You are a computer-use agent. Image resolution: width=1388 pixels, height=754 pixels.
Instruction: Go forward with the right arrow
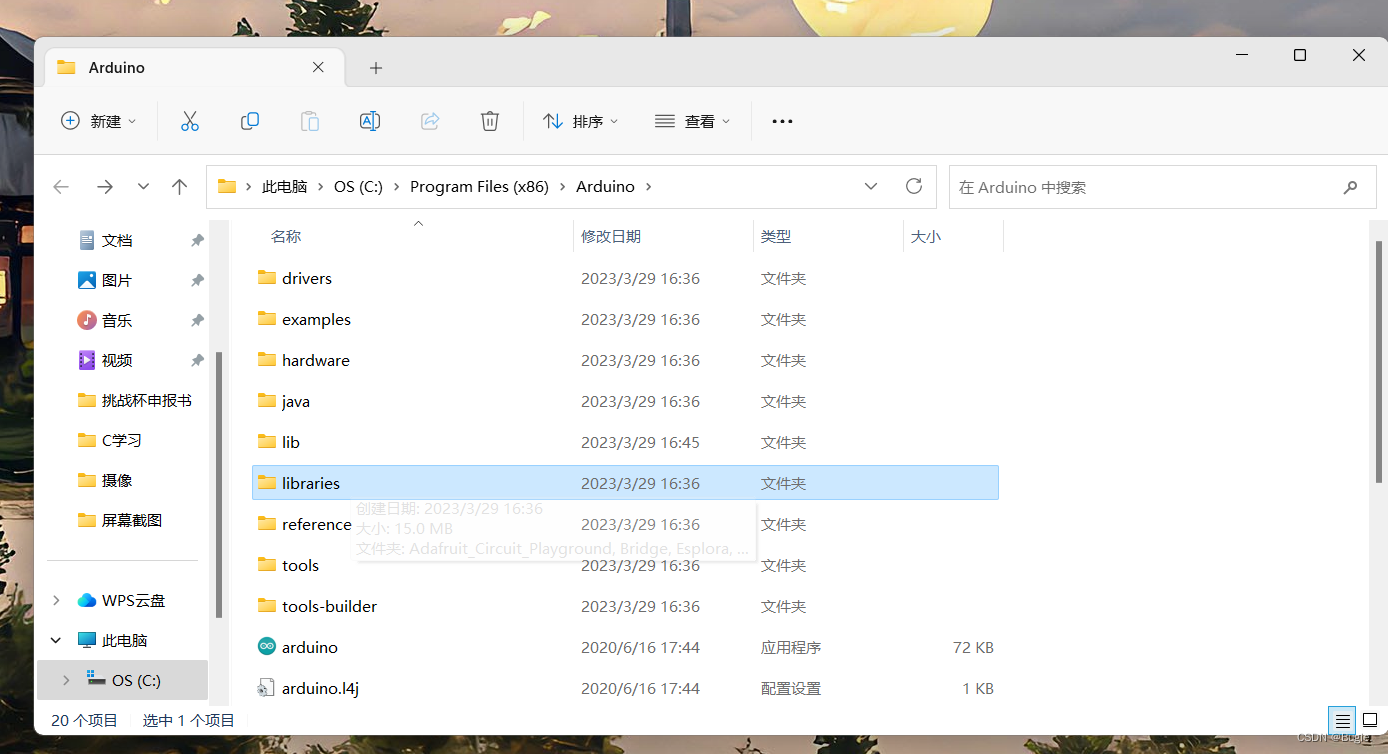pyautogui.click(x=104, y=186)
